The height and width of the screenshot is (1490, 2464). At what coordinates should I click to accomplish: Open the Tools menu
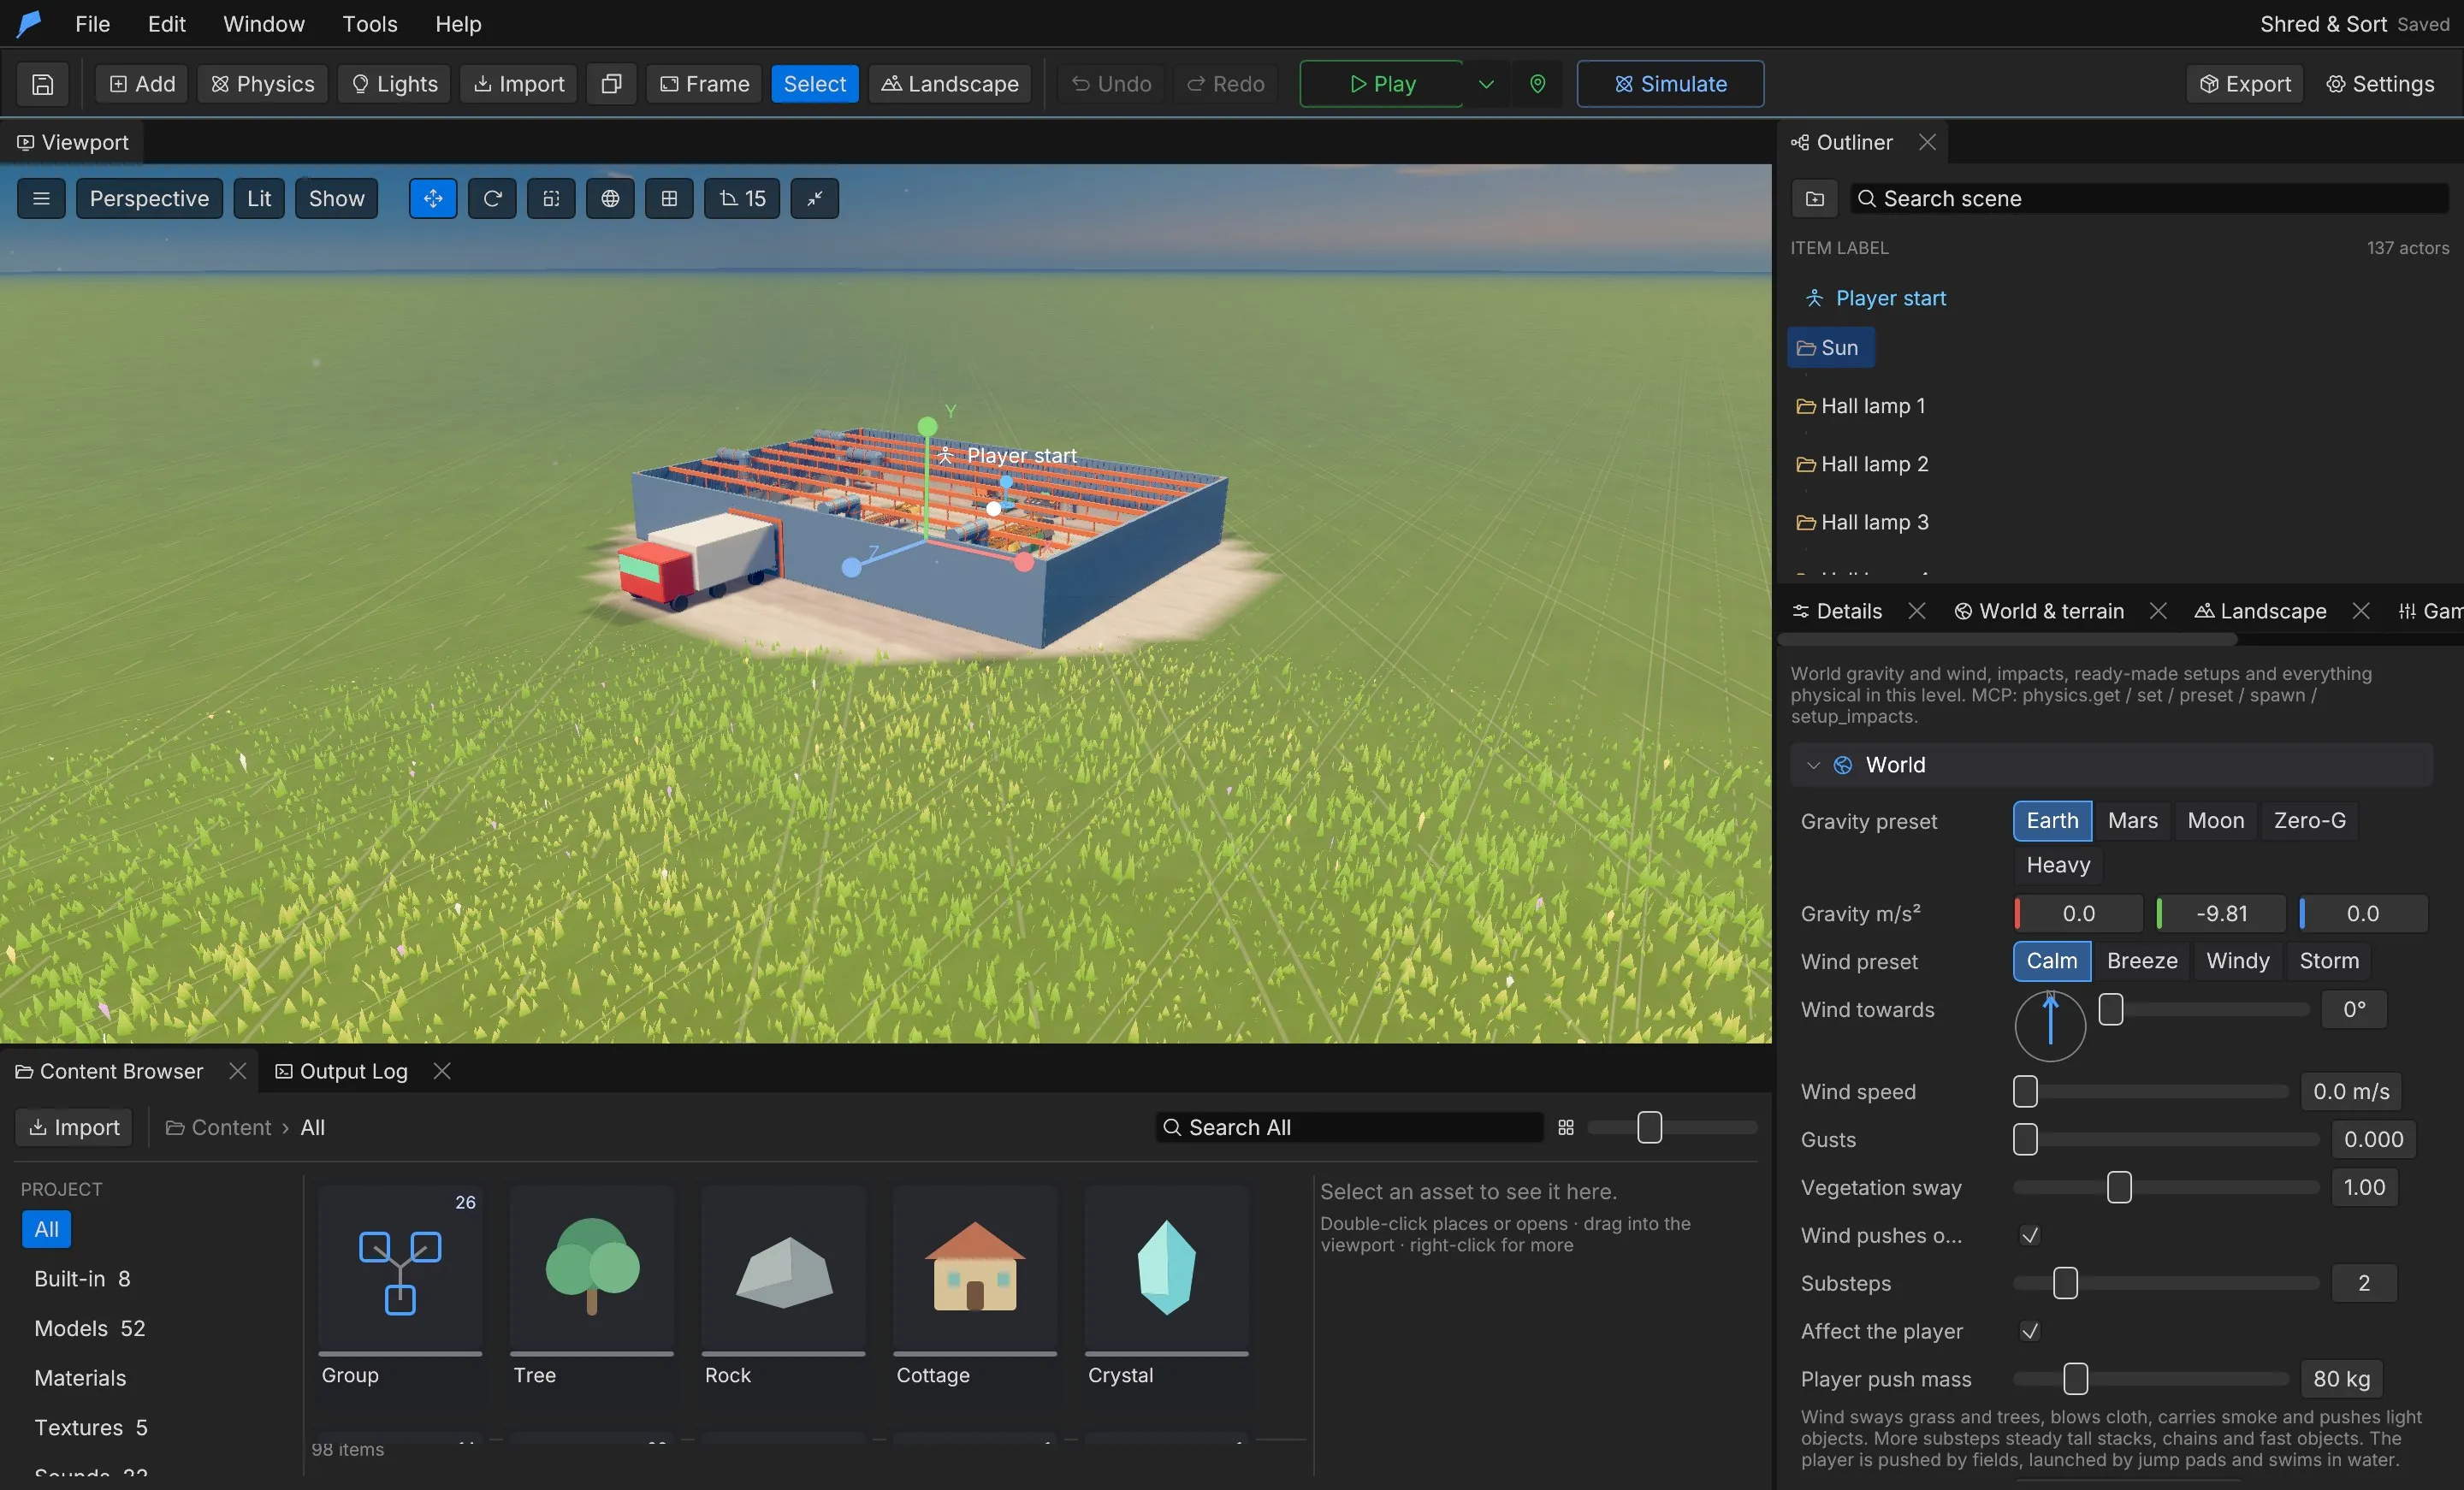369,24
